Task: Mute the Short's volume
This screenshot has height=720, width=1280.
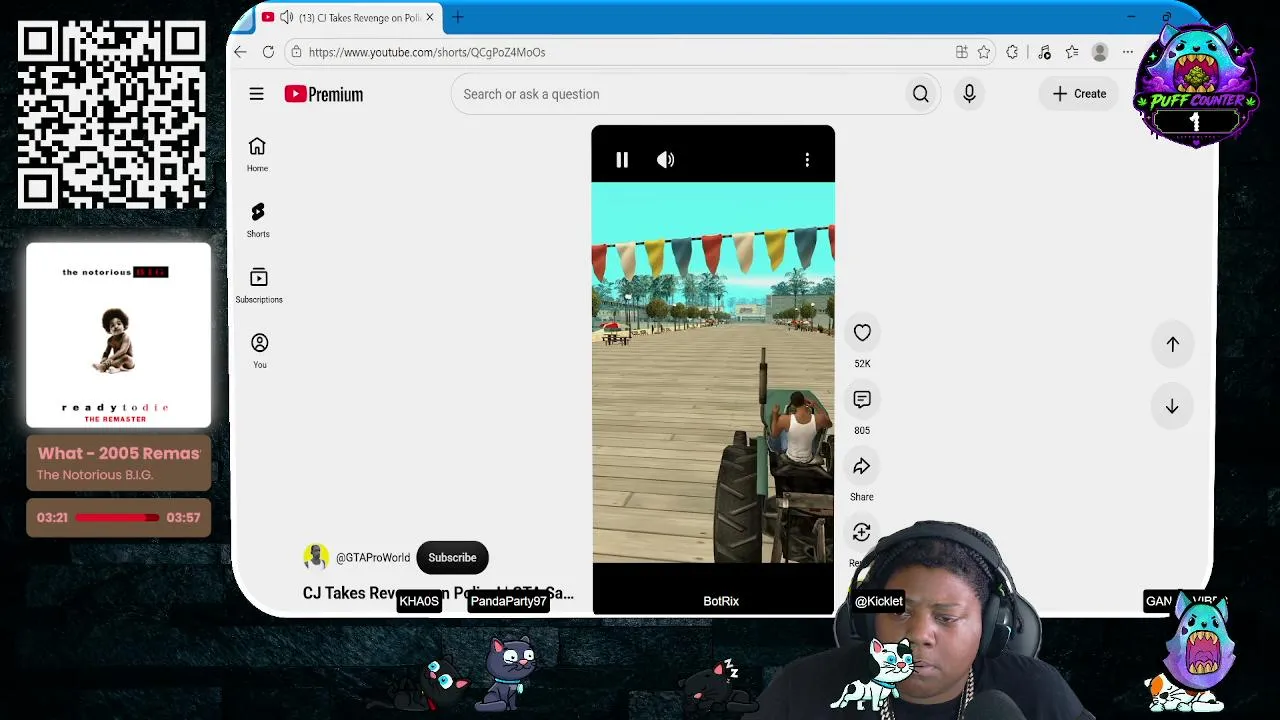Action: coord(665,160)
